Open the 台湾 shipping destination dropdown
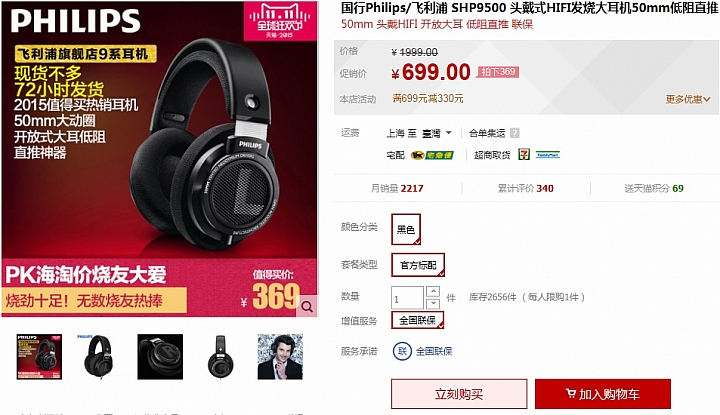This screenshot has width=720, height=415. [x=437, y=133]
